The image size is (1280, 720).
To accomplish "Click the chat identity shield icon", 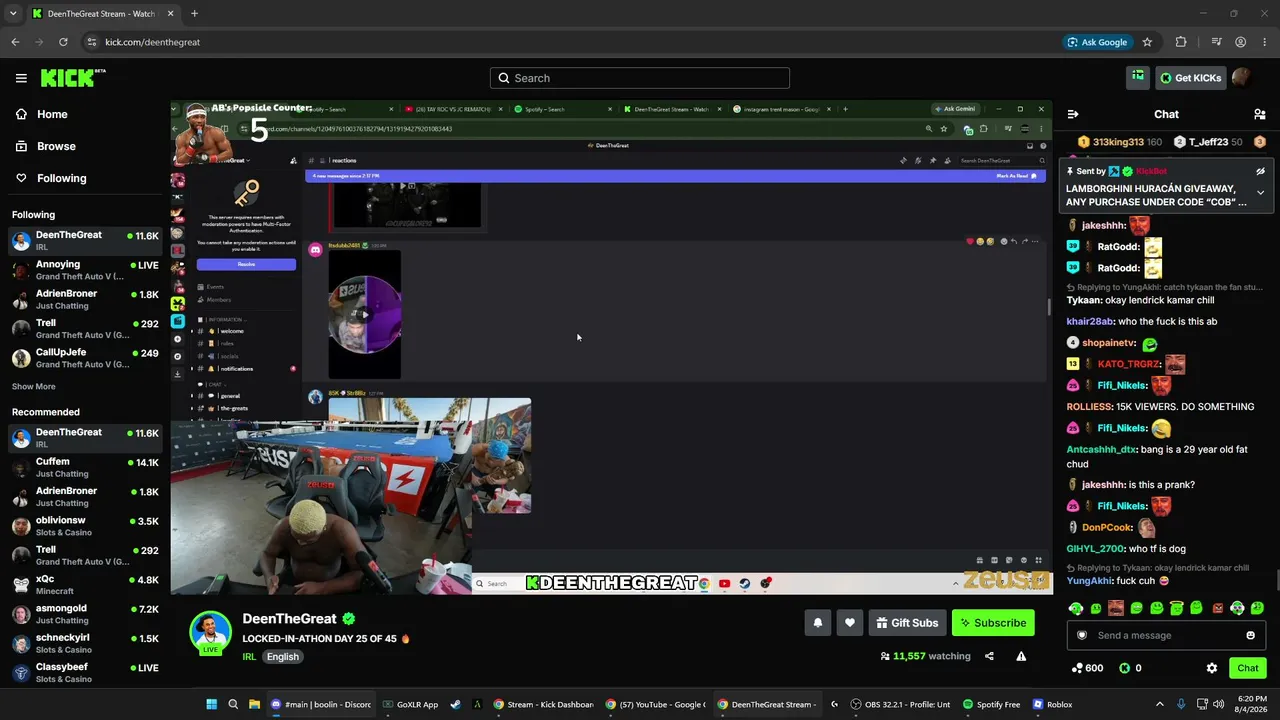I will pyautogui.click(x=1081, y=635).
